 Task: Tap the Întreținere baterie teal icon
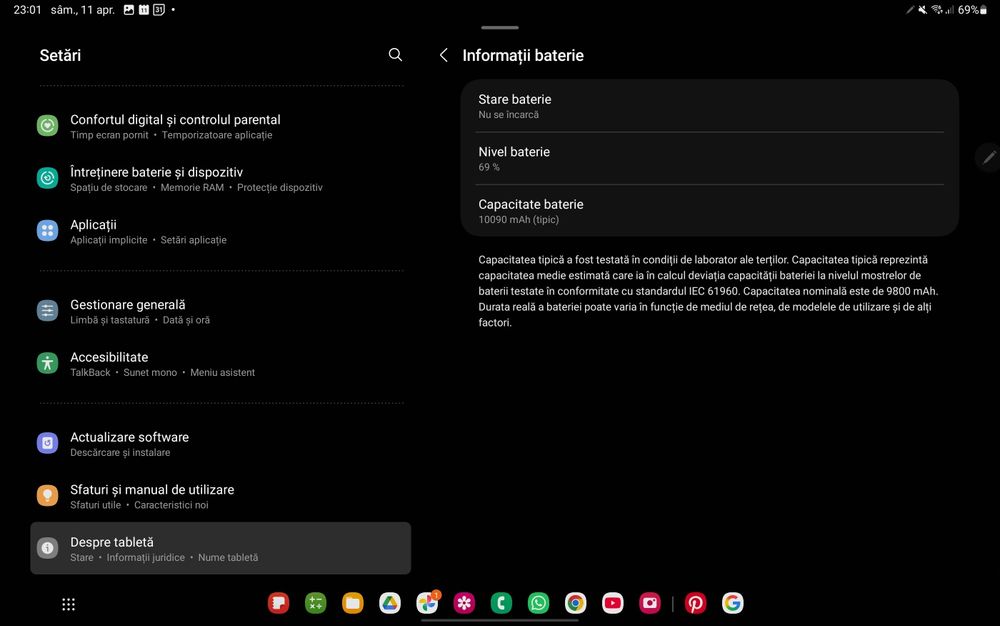tap(47, 178)
